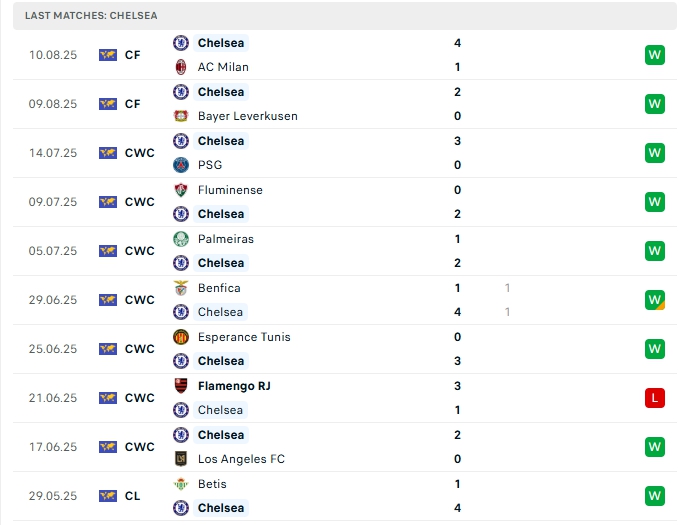Click the CL competition label on 29.05.25
Image resolution: width=684 pixels, height=525 pixels.
[x=133, y=496]
